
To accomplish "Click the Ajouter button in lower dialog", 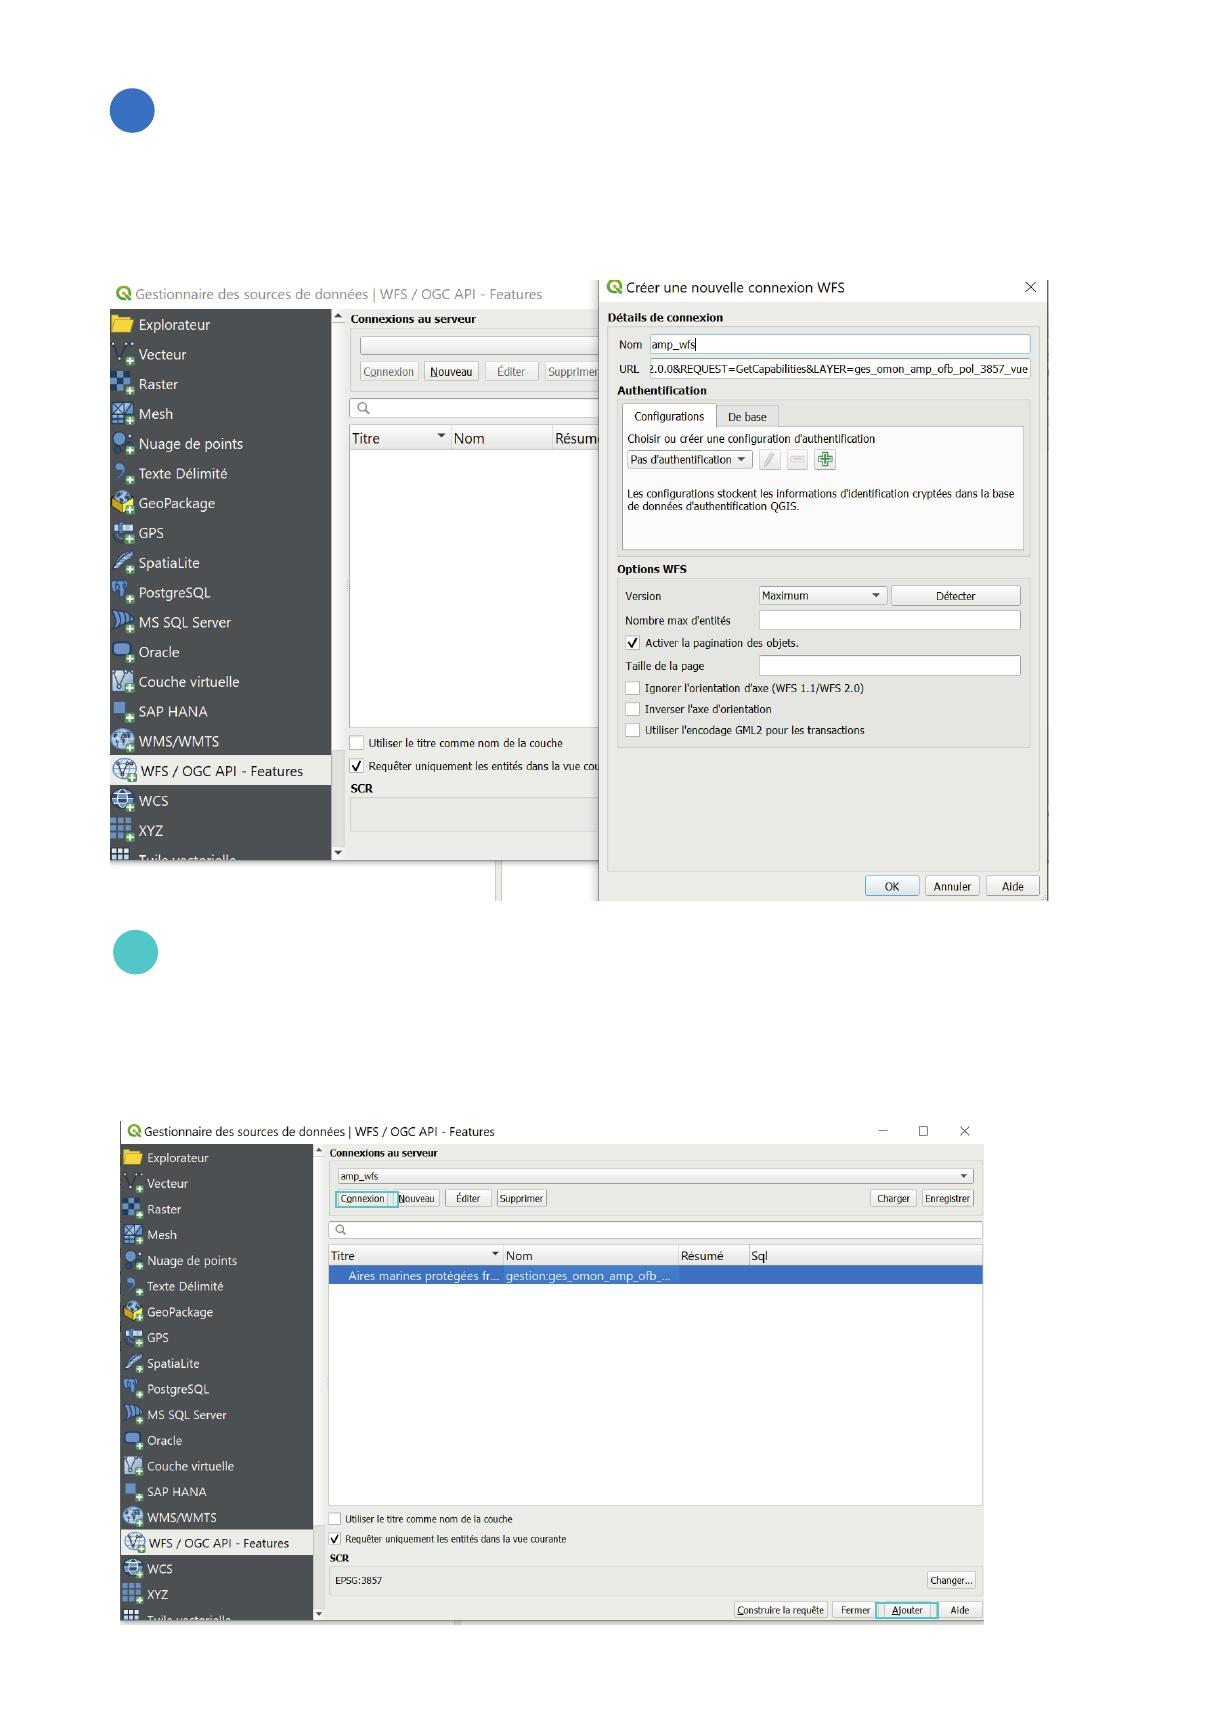I will pyautogui.click(x=907, y=1610).
